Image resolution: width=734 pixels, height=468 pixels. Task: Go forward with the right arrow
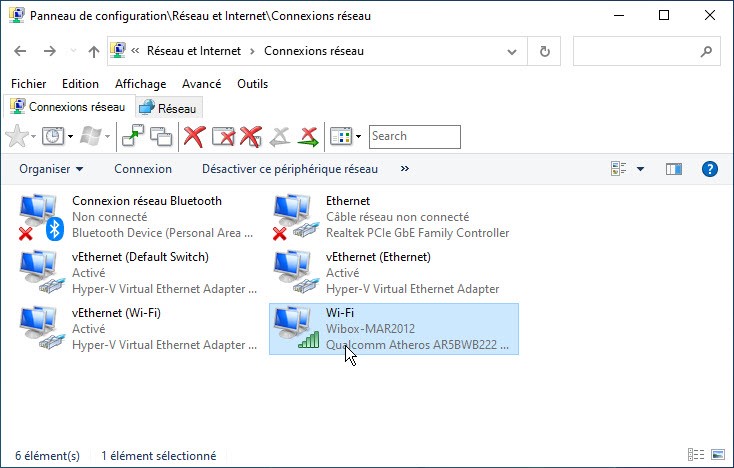coord(50,51)
